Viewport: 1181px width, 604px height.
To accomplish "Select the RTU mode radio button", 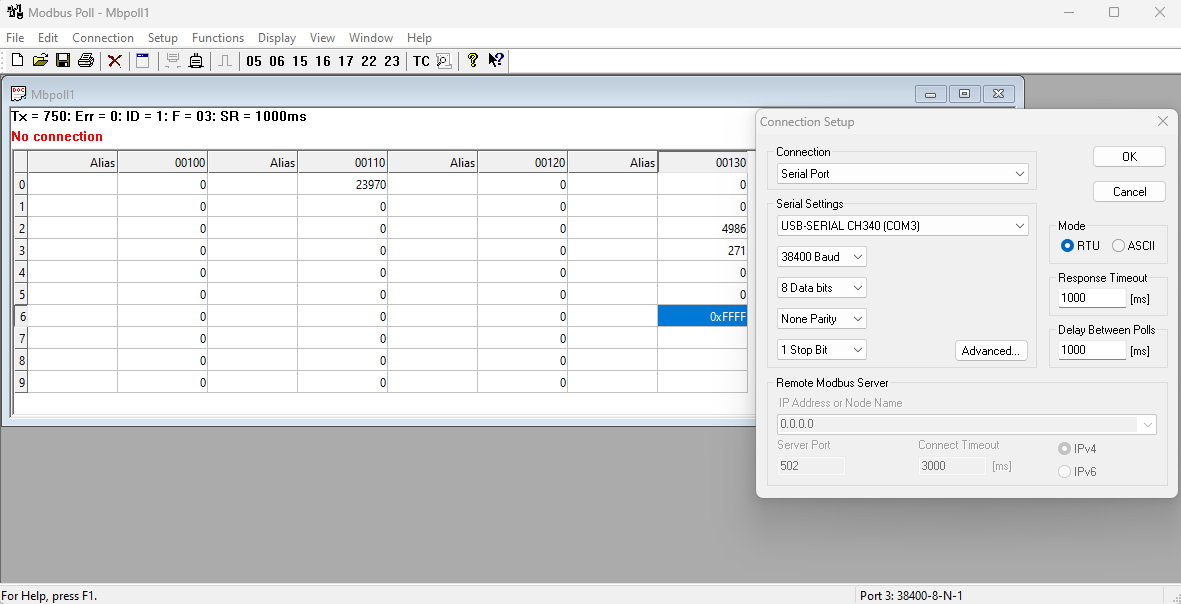I will [1068, 246].
